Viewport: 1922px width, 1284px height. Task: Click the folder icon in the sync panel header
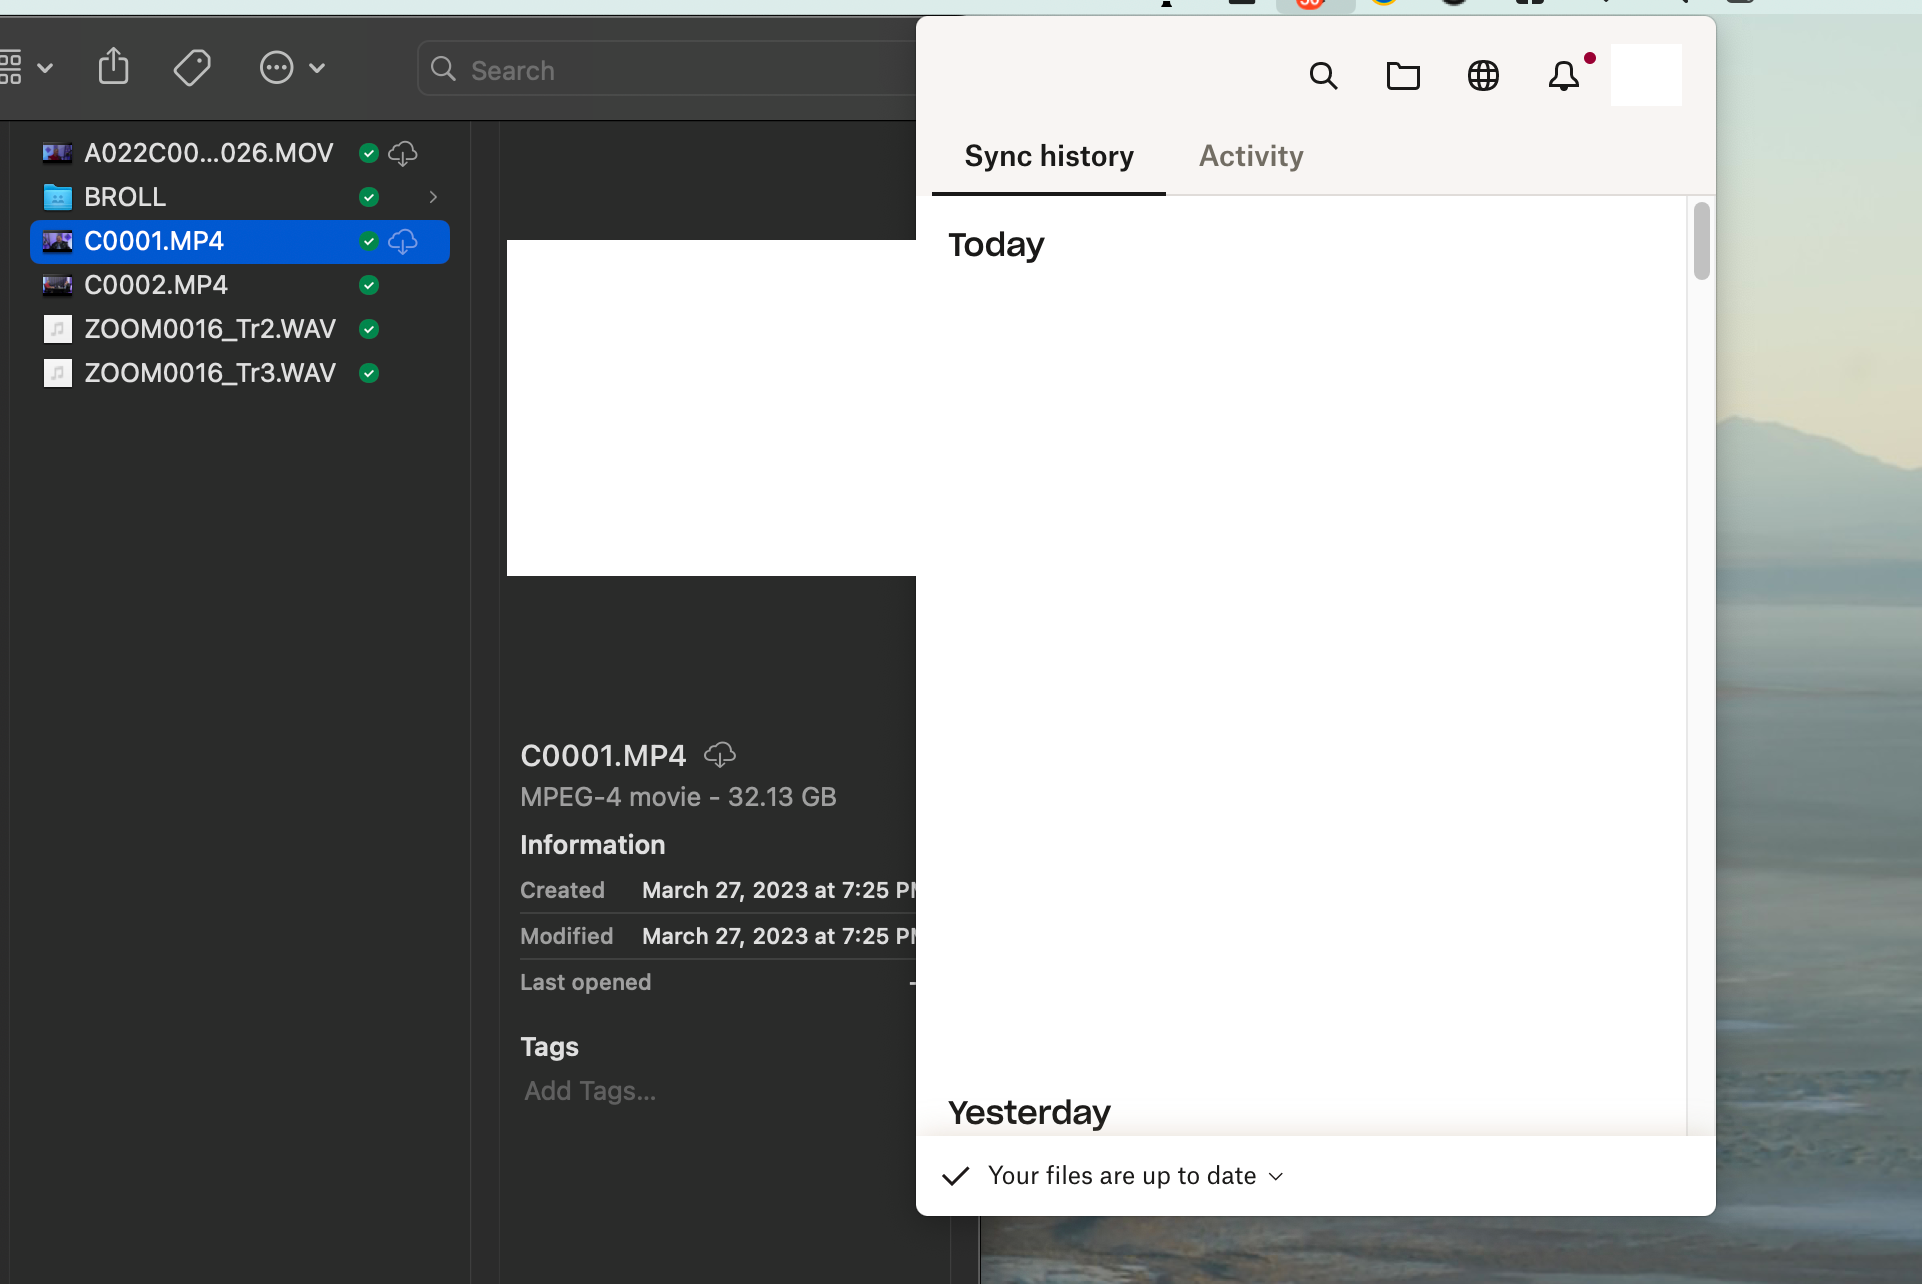1403,75
